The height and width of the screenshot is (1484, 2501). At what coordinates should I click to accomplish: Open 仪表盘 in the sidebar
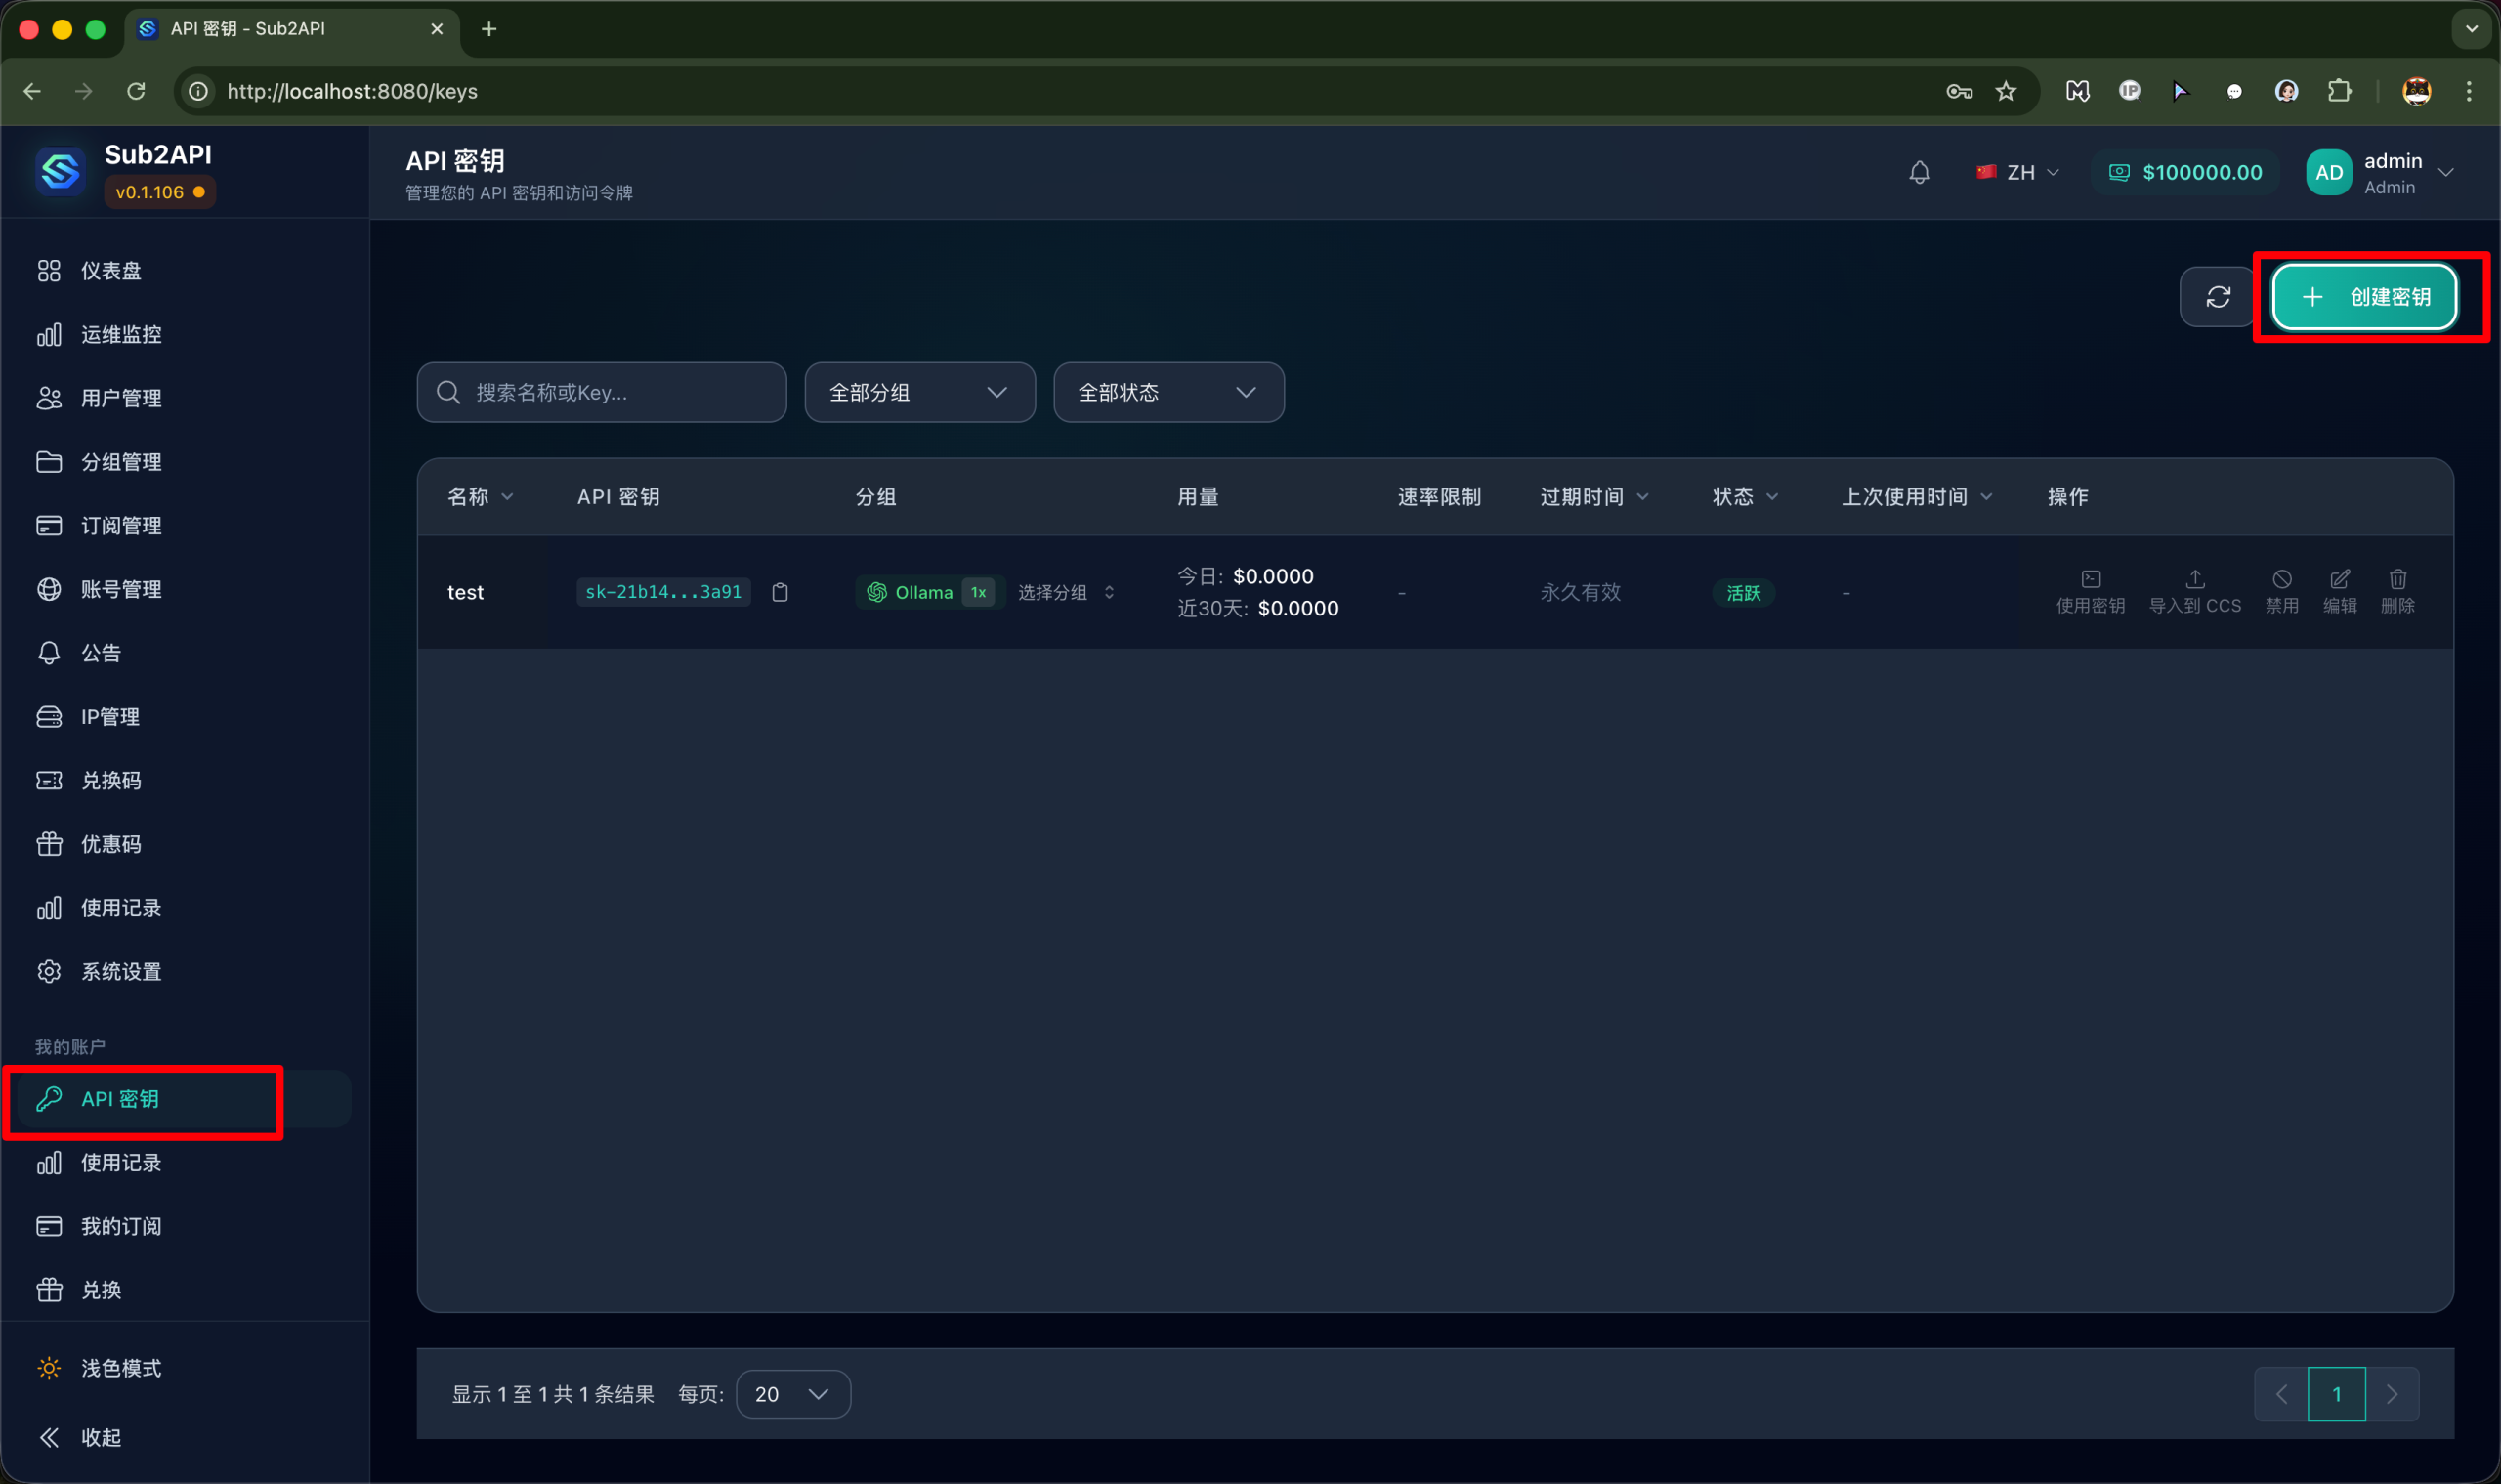pyautogui.click(x=110, y=271)
